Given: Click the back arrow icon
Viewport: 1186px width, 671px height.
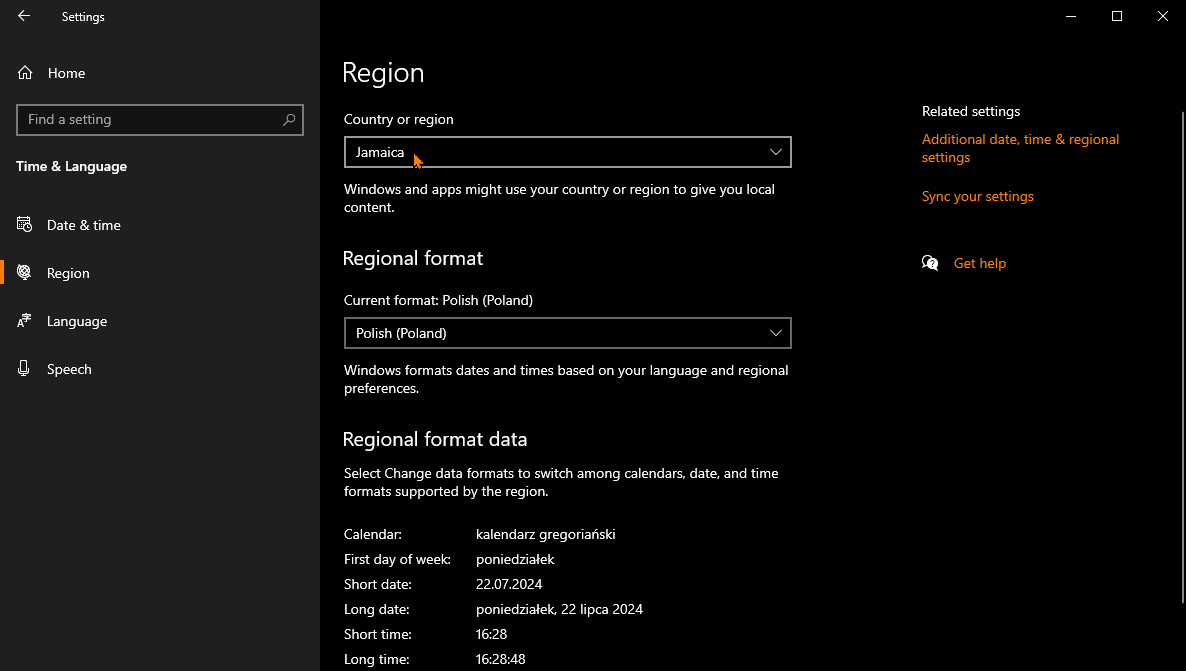Looking at the screenshot, I should pyautogui.click(x=24, y=16).
